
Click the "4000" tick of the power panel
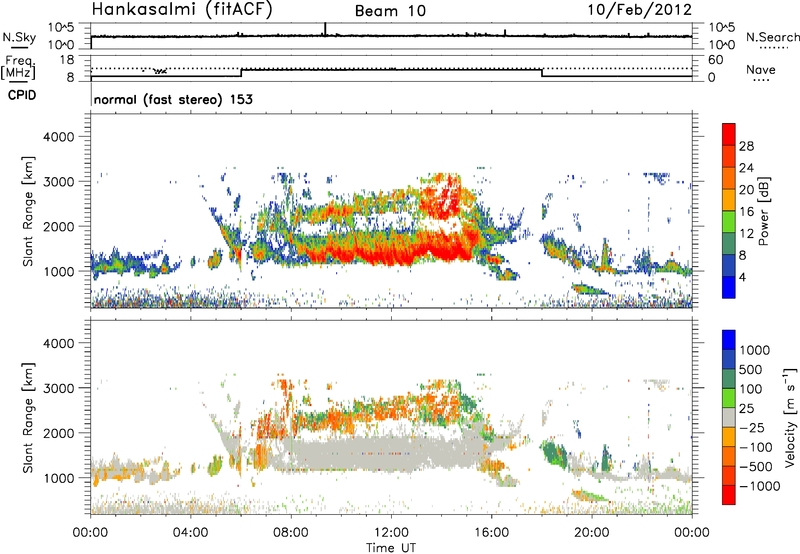pyautogui.click(x=58, y=137)
